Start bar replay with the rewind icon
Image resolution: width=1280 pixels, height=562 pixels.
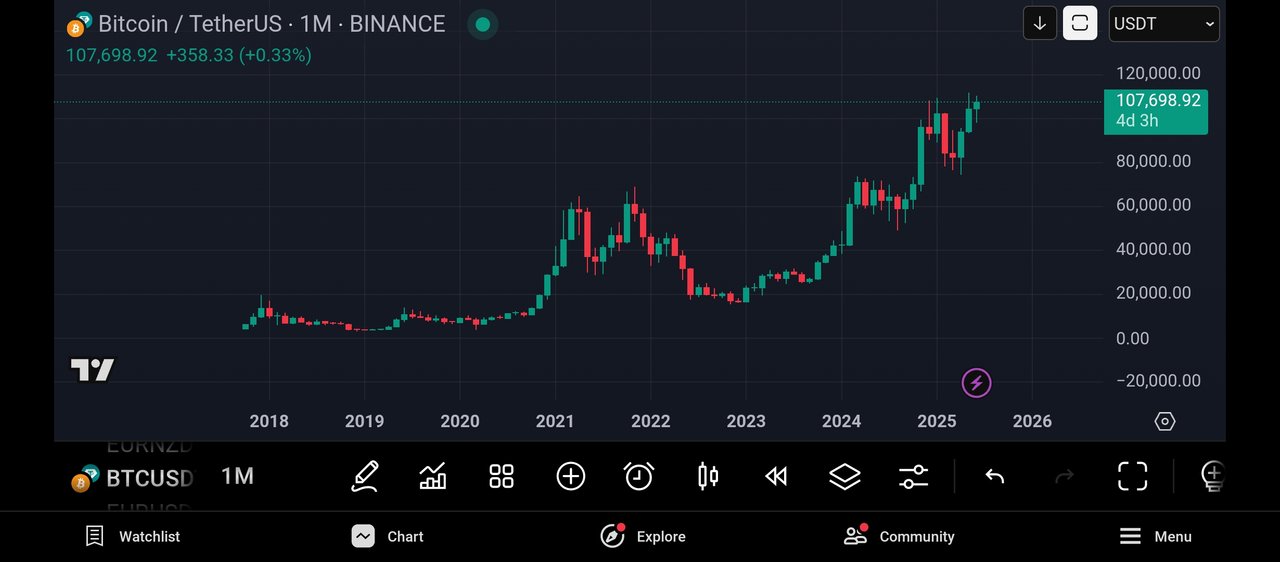(776, 476)
